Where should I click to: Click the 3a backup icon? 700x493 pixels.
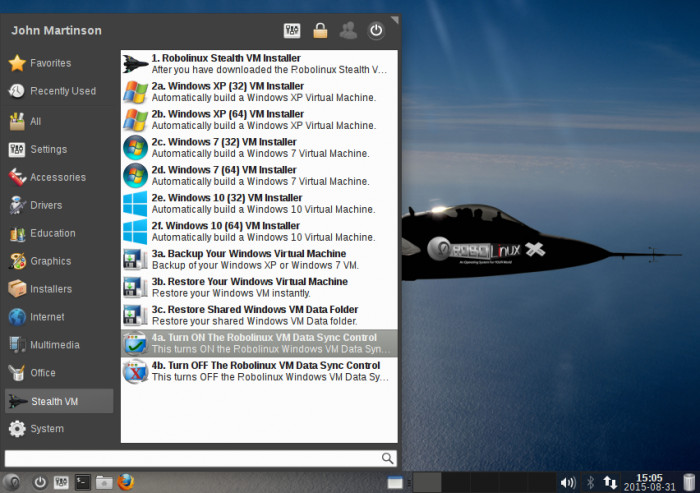135,259
